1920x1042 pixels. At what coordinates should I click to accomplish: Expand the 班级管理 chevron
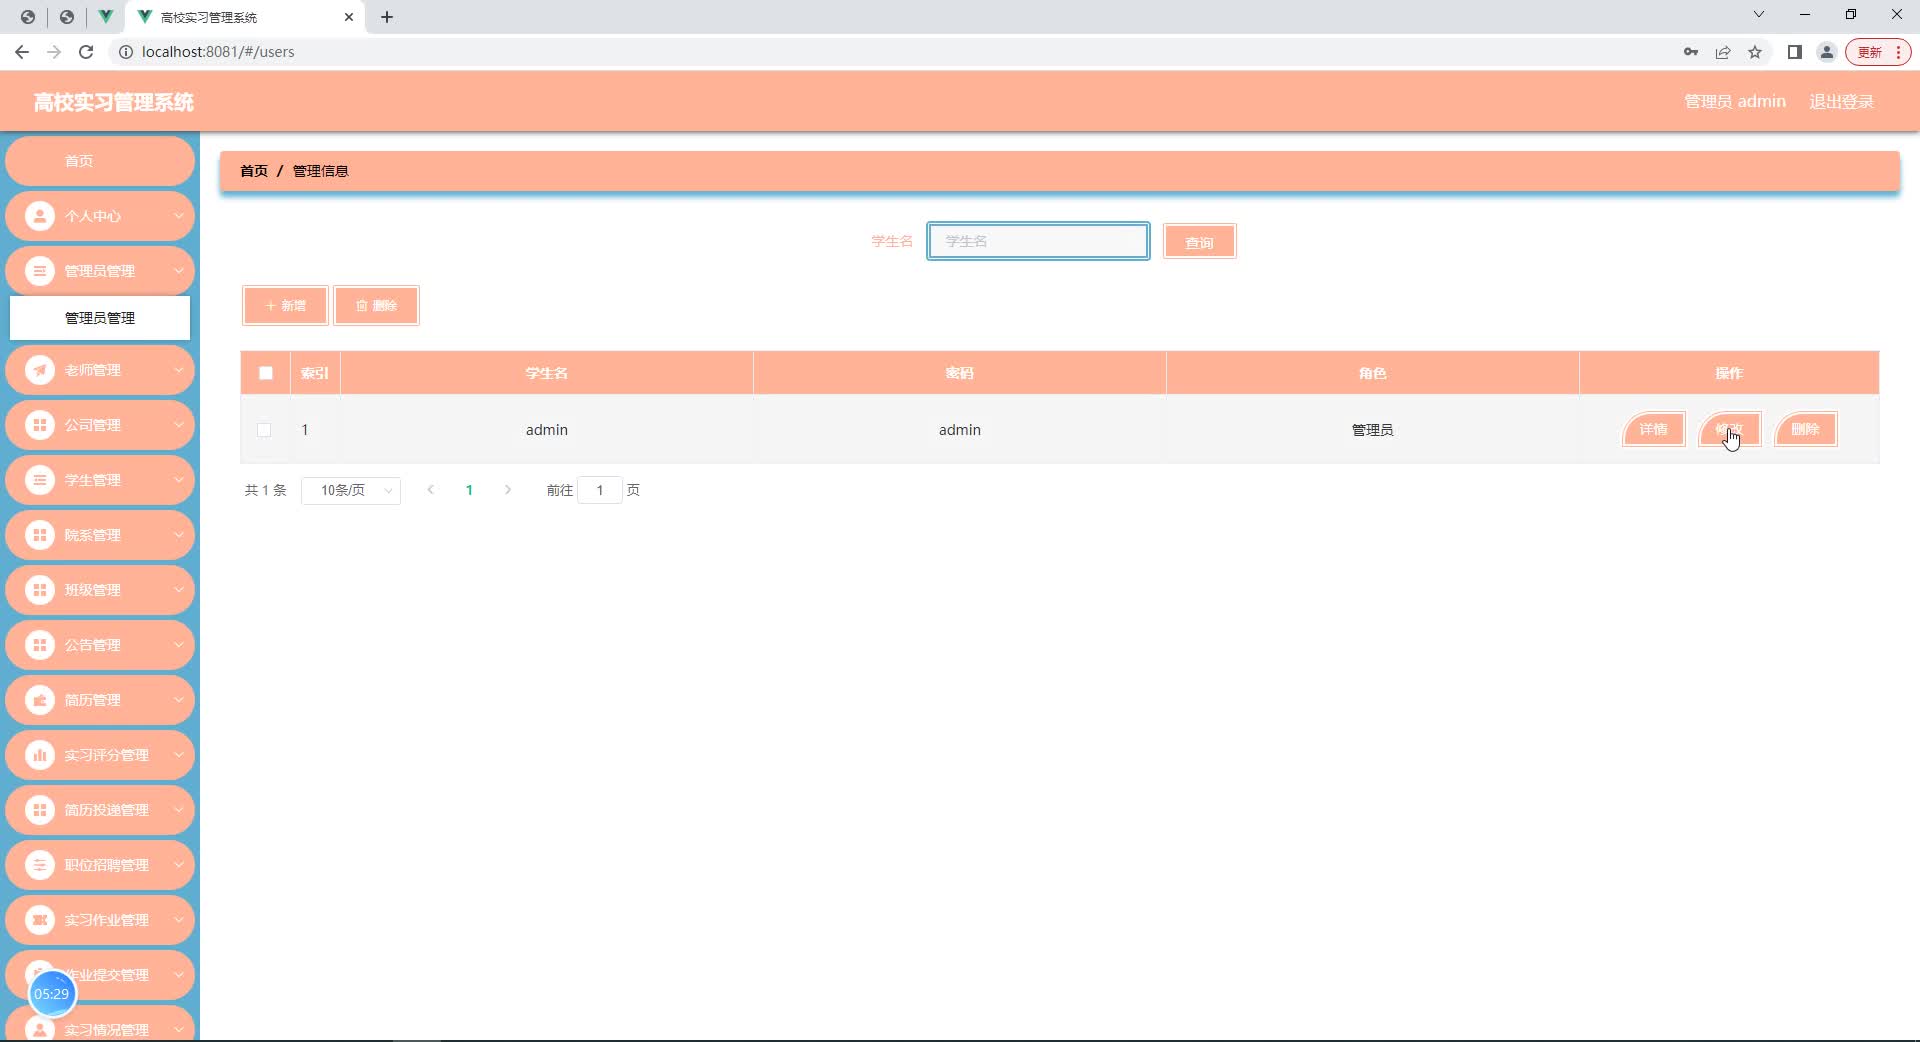[x=178, y=590]
